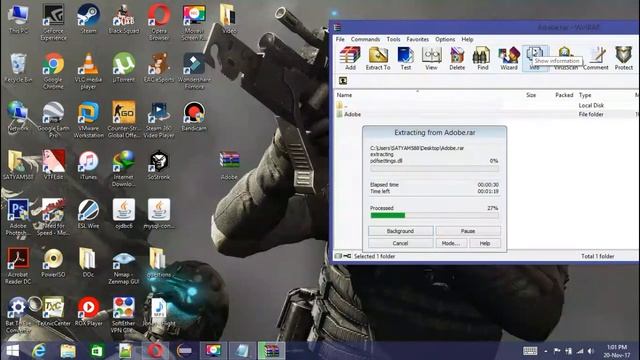Select the Steam desktop icon
640x360 pixels.
[88, 19]
